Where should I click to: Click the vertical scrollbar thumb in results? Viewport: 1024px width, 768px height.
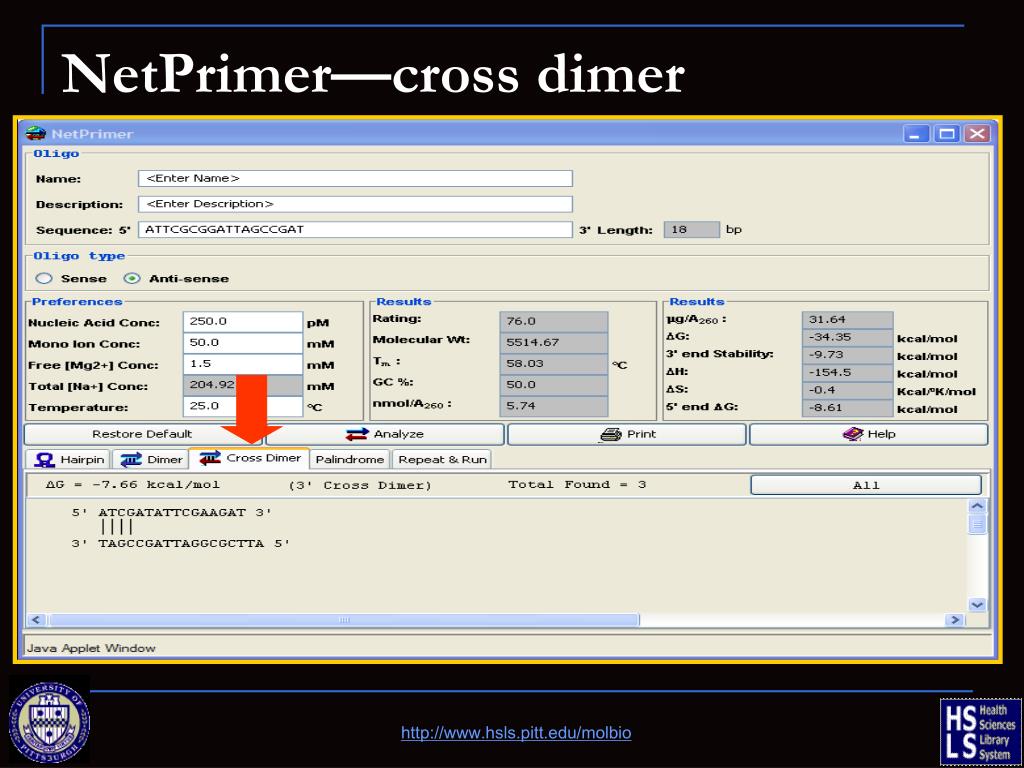pos(977,524)
